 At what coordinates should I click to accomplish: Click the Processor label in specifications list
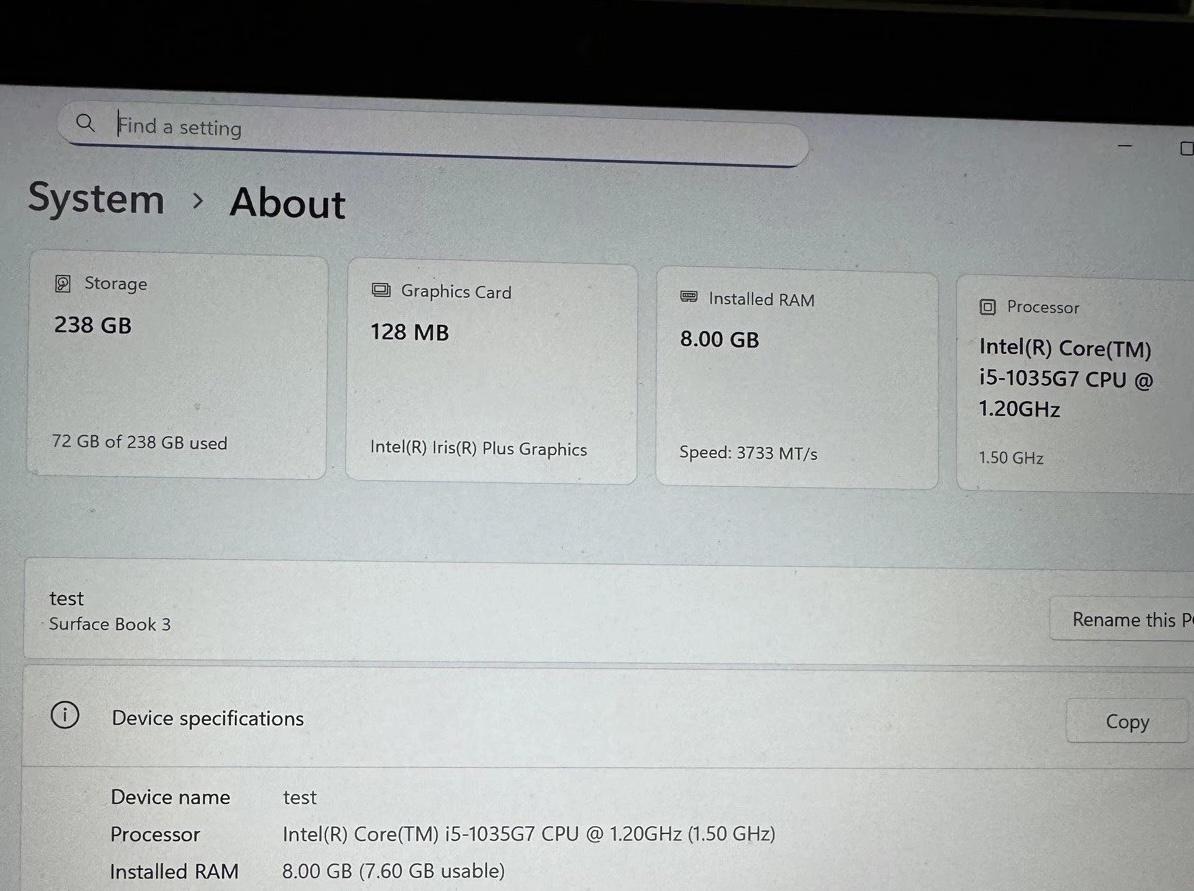tap(155, 835)
